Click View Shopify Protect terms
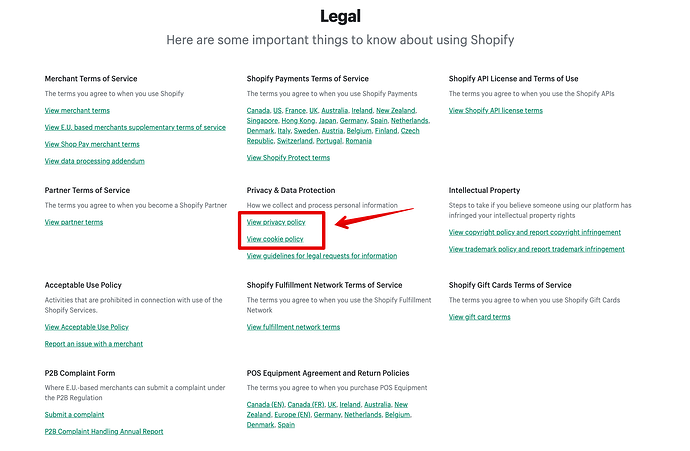This screenshot has width=690, height=451. pyautogui.click(x=288, y=158)
